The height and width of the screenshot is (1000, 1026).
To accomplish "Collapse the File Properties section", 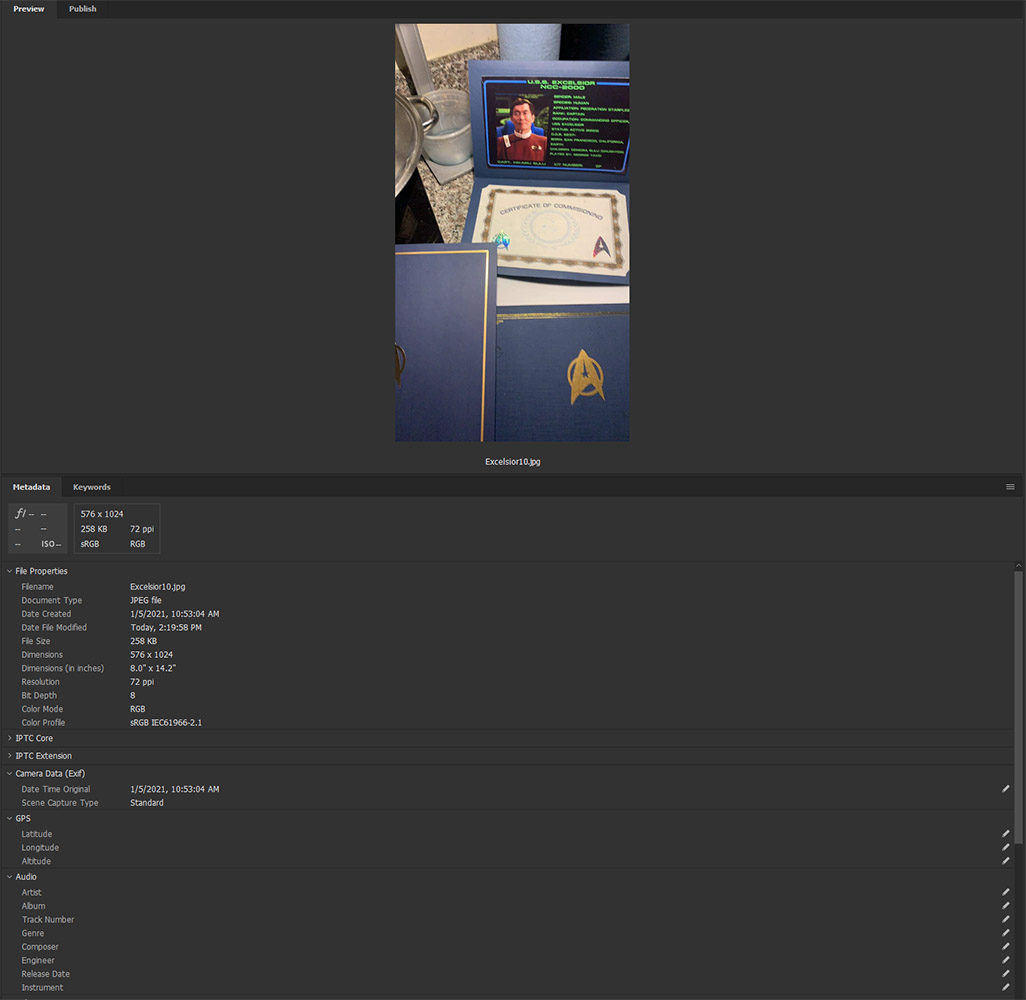I will click(x=10, y=571).
